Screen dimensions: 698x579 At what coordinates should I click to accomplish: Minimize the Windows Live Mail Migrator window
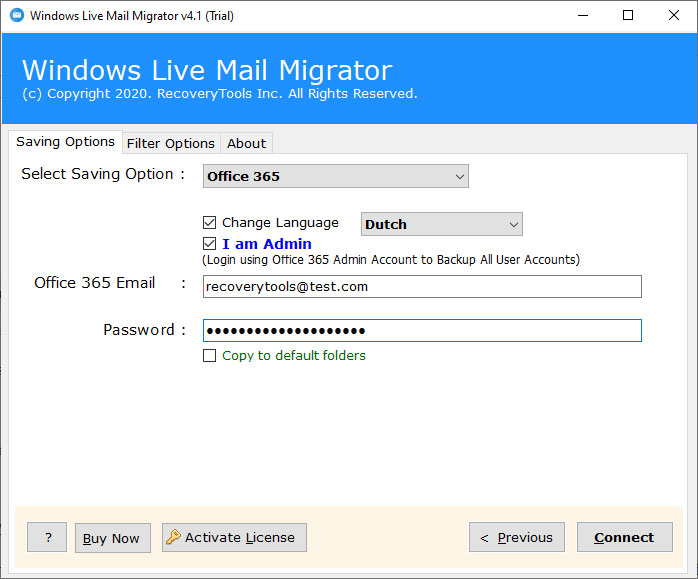[x=583, y=16]
